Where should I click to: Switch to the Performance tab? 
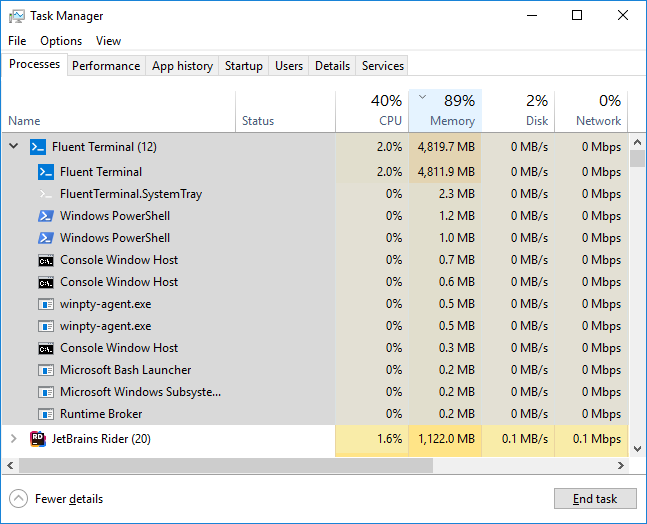coord(106,66)
